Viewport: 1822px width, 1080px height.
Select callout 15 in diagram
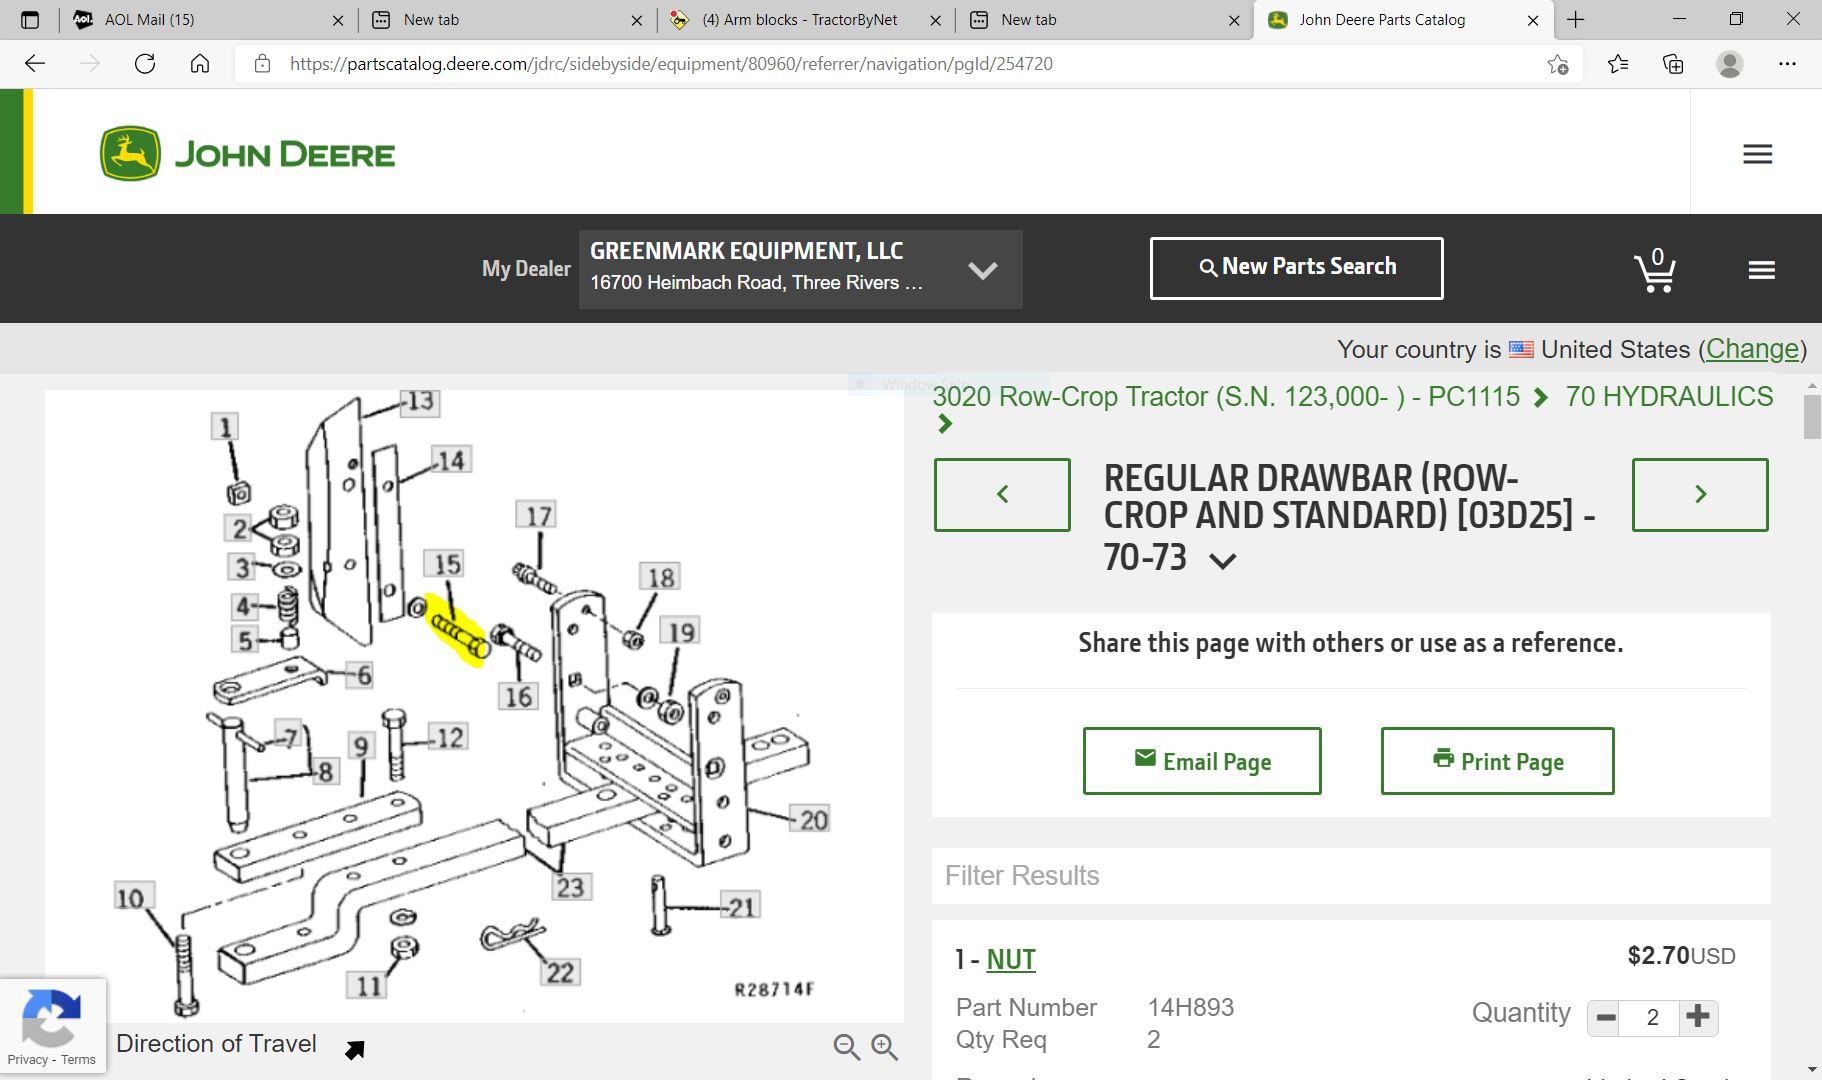coord(446,564)
